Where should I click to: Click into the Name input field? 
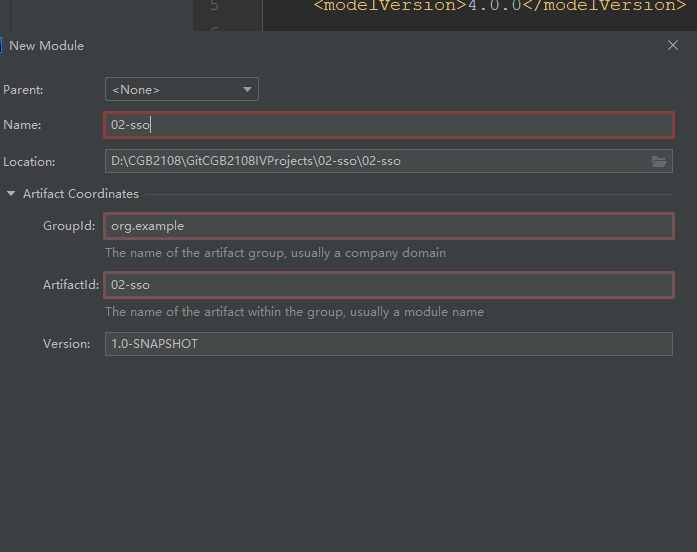pos(389,125)
